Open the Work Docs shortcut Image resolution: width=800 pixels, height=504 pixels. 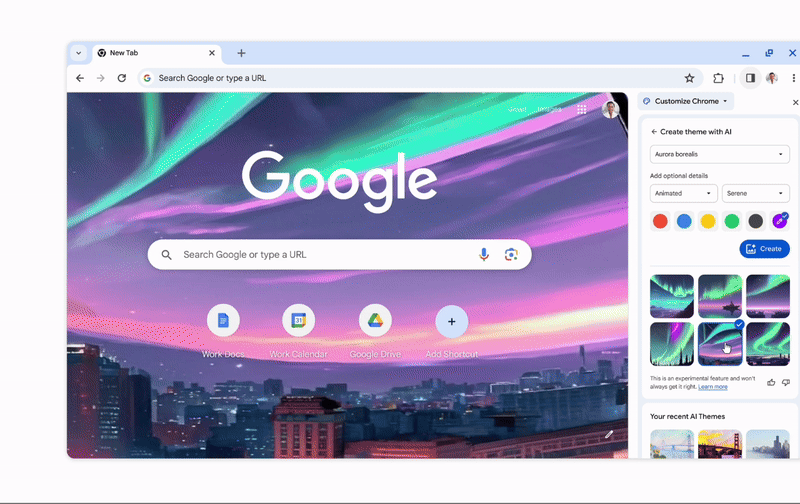tap(223, 320)
